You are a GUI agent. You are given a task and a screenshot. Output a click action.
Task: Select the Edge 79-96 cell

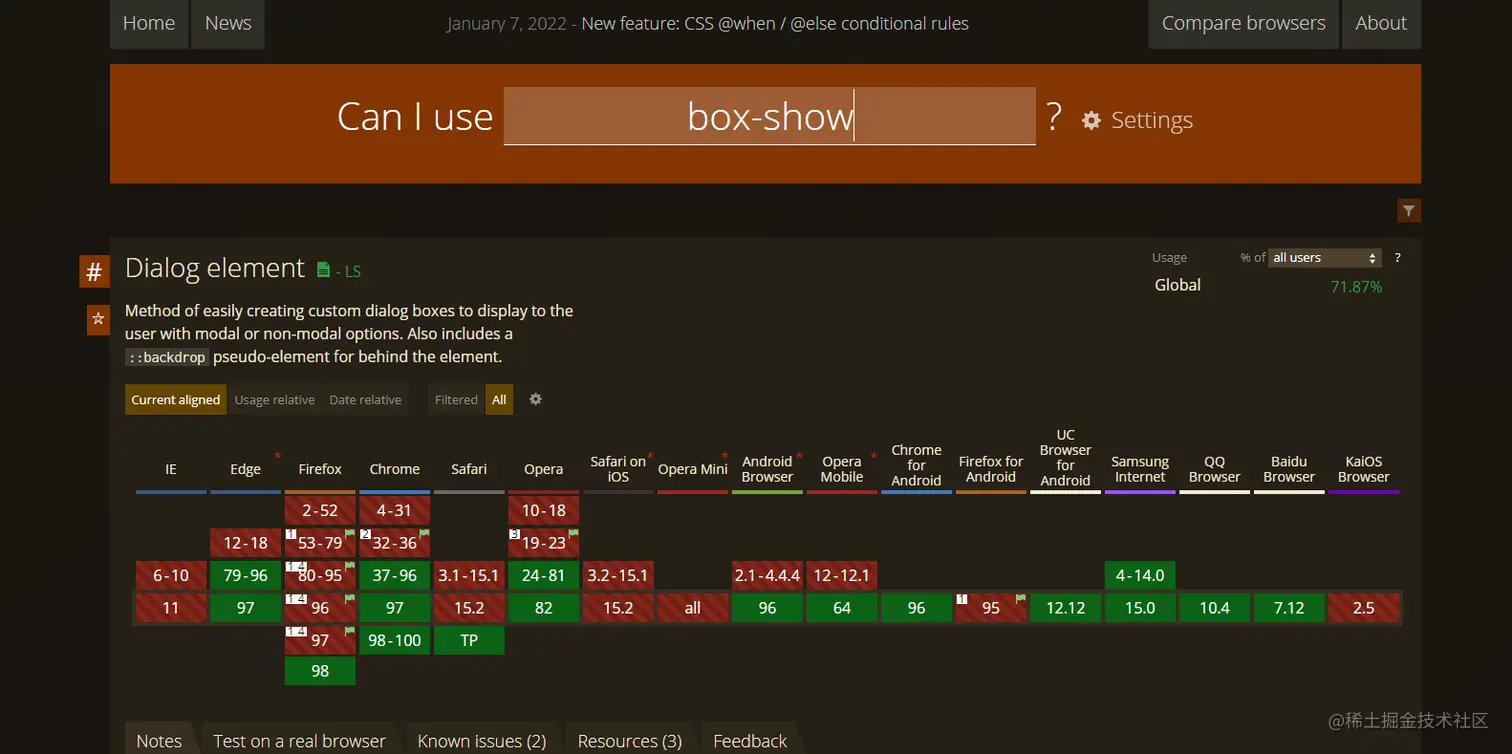245,575
